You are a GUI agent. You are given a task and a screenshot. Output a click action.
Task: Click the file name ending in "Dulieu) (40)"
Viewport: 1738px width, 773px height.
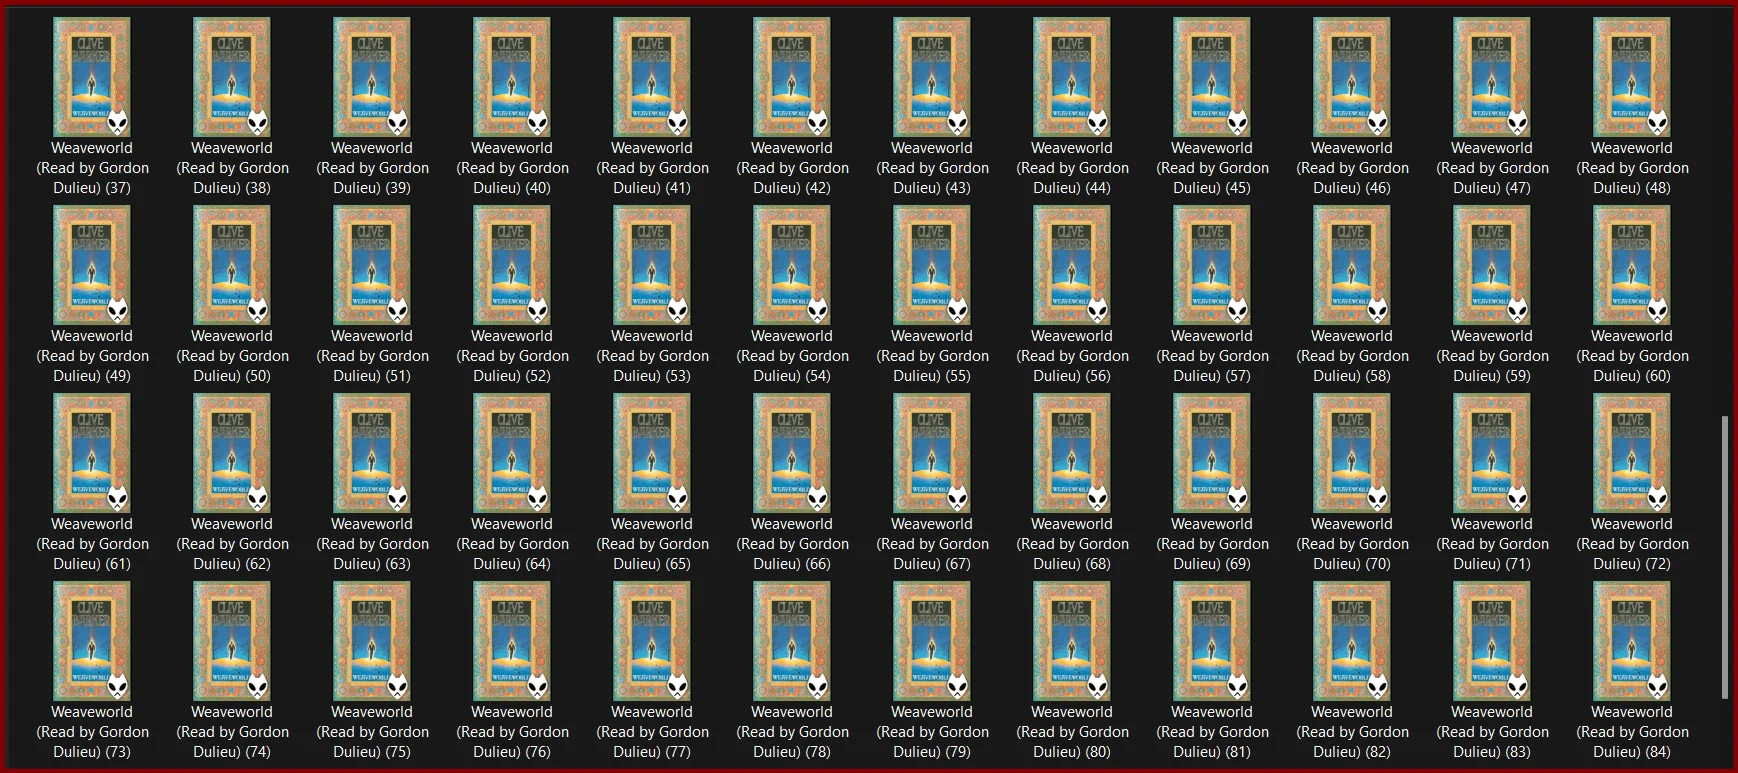(512, 168)
